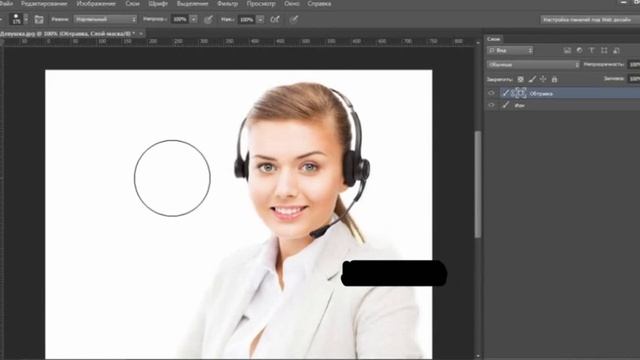The image size is (640, 360).
Task: Open the Слои menu
Action: pyautogui.click(x=132, y=4)
